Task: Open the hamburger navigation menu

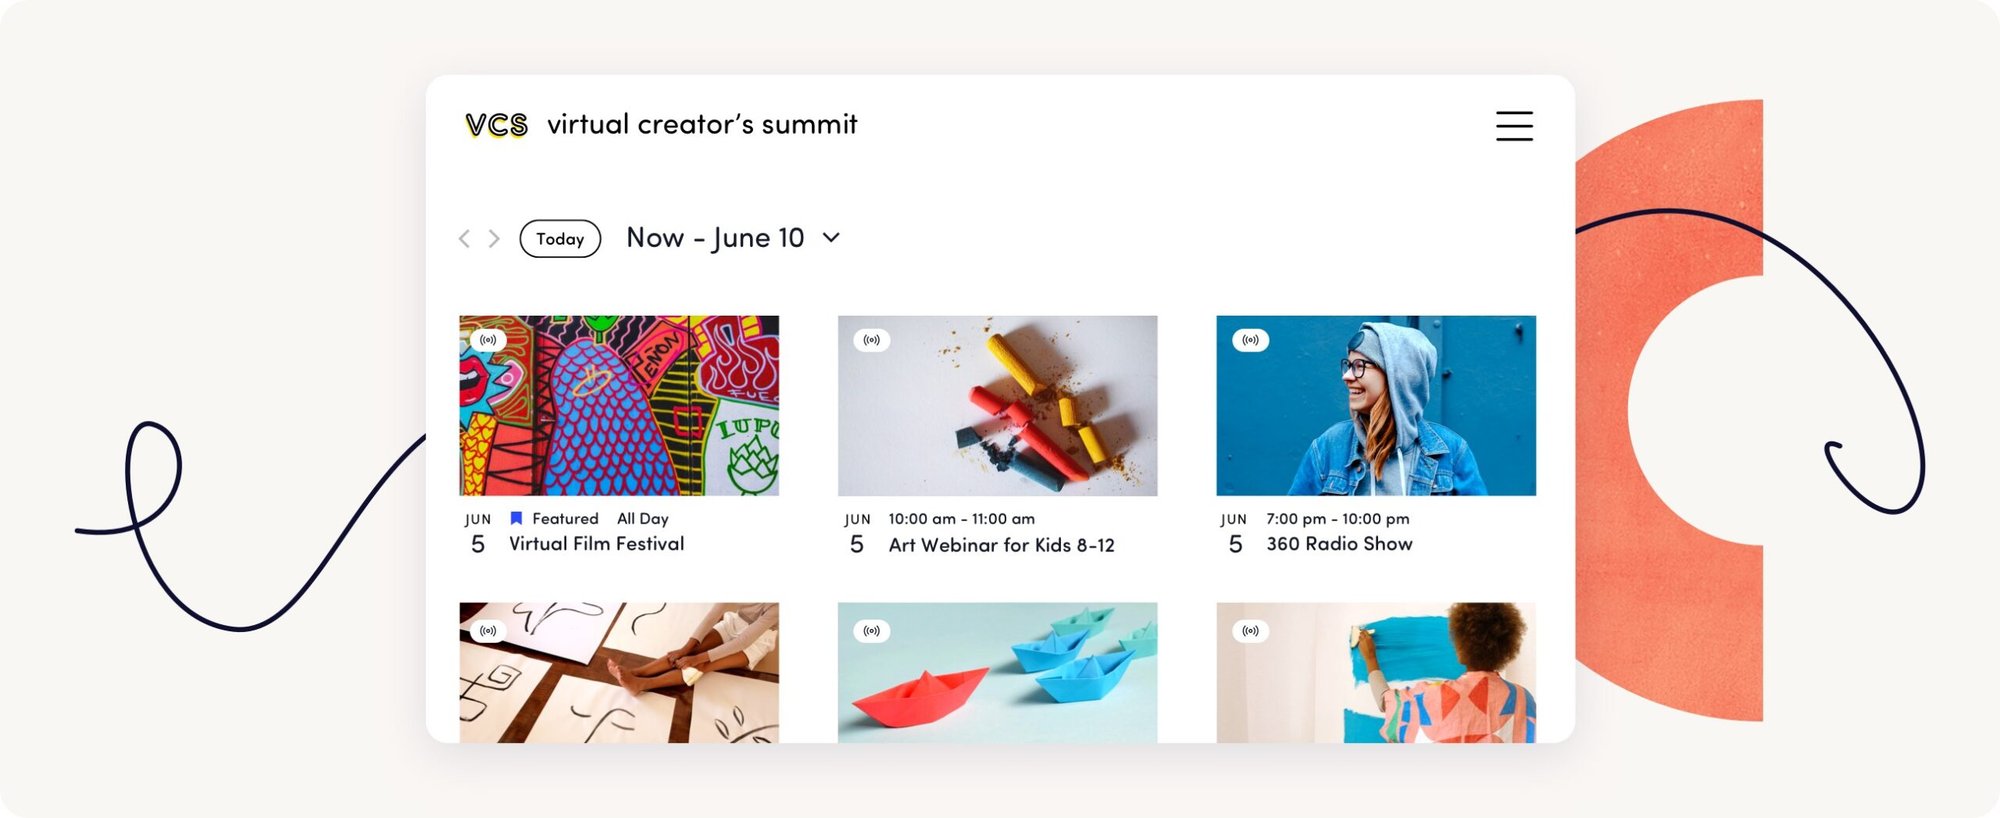Action: coord(1513,126)
